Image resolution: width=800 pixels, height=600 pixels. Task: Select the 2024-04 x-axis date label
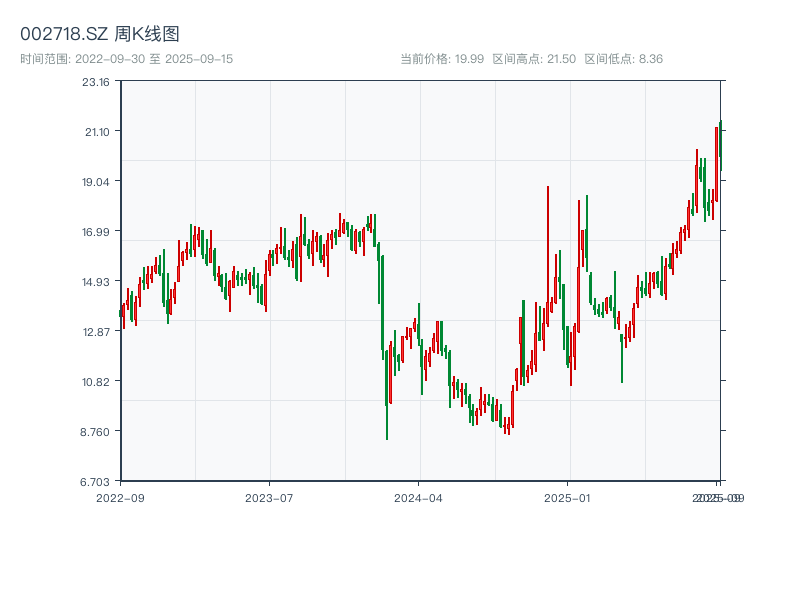tap(419, 497)
